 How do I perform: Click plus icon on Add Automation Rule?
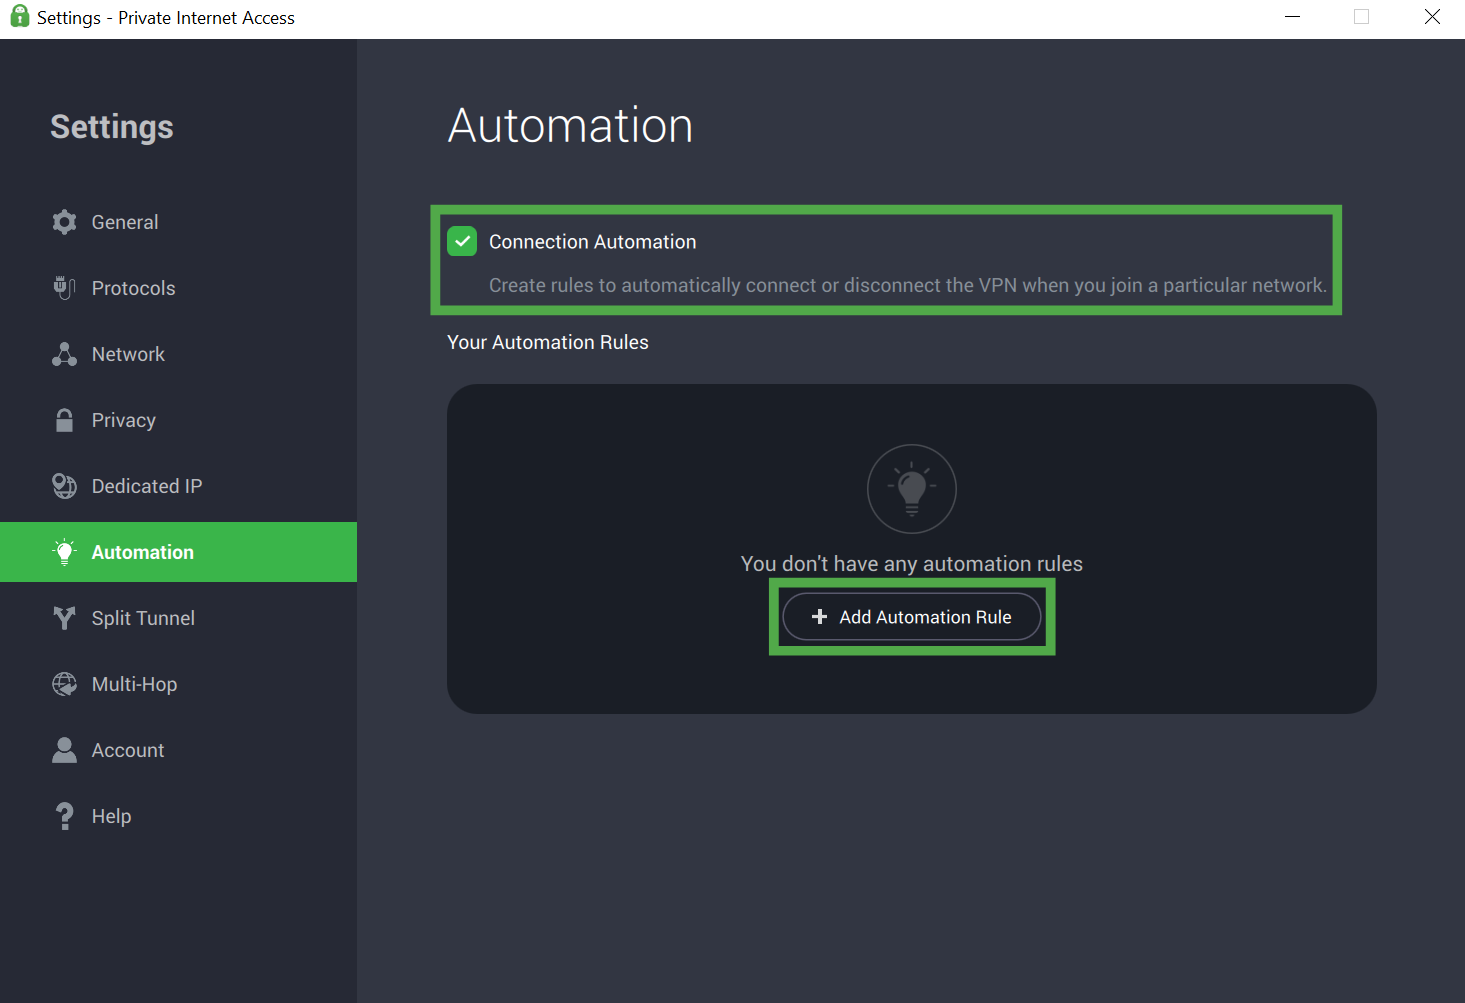tap(819, 617)
